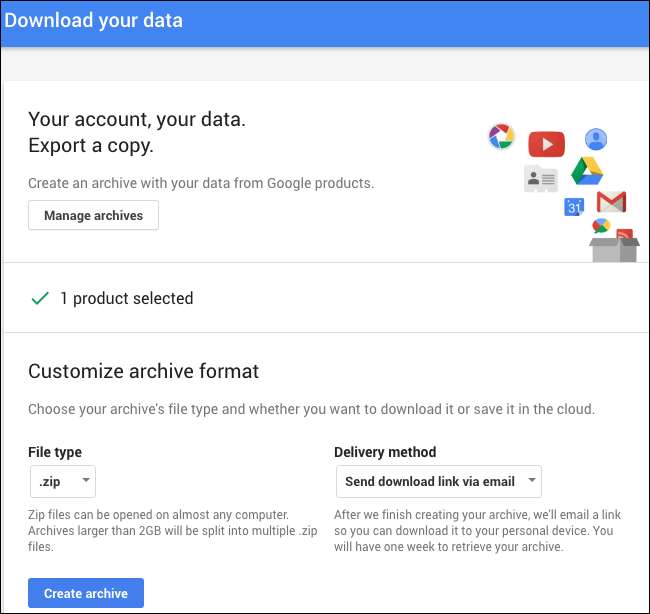Click the Google Drive triangle icon
Image resolution: width=650 pixels, height=614 pixels.
pos(587,171)
